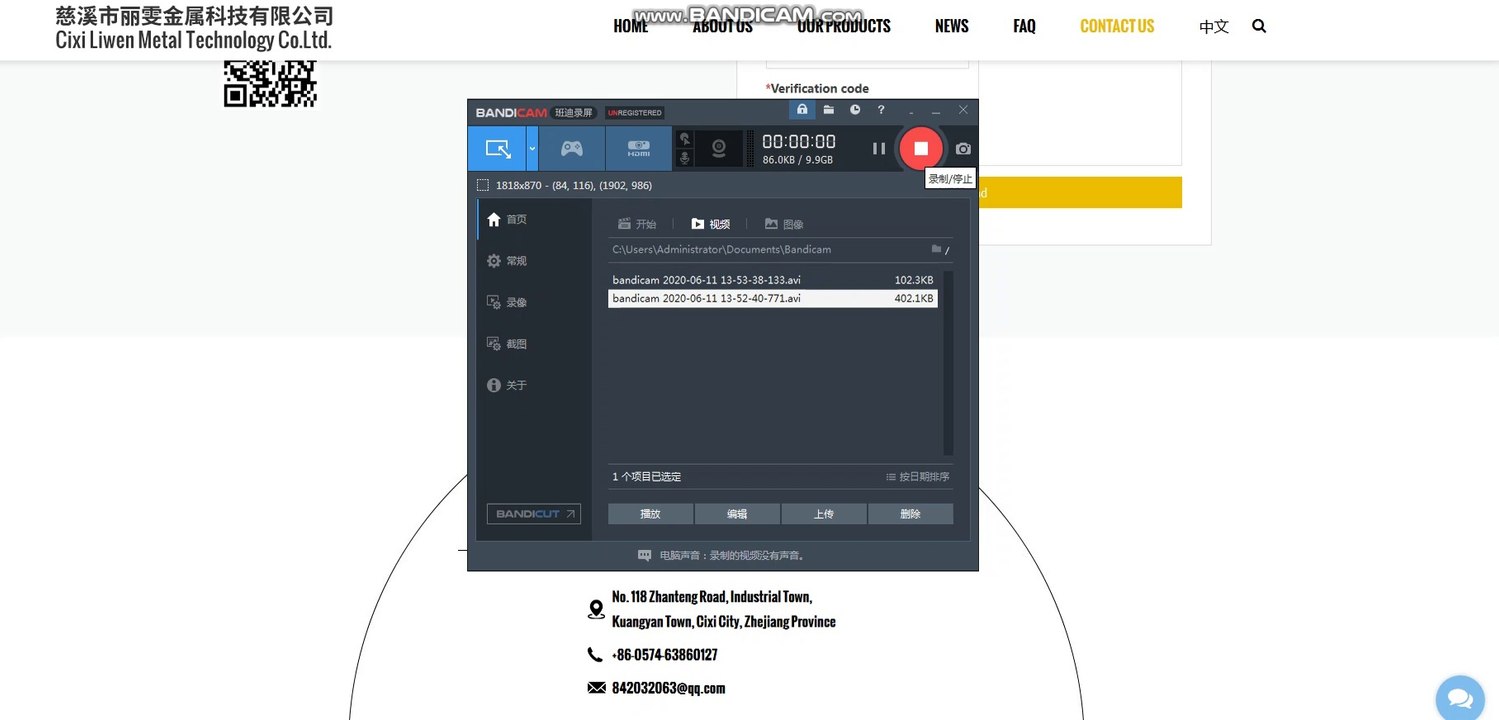Screen dimensions: 1499x720
Task: Click the QR code image
Action: (x=270, y=83)
